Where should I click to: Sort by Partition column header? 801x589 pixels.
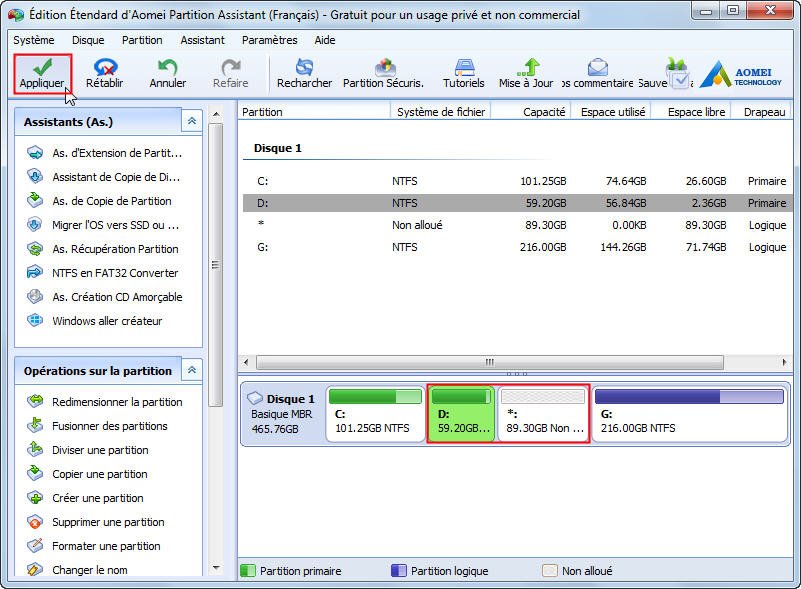click(x=314, y=112)
